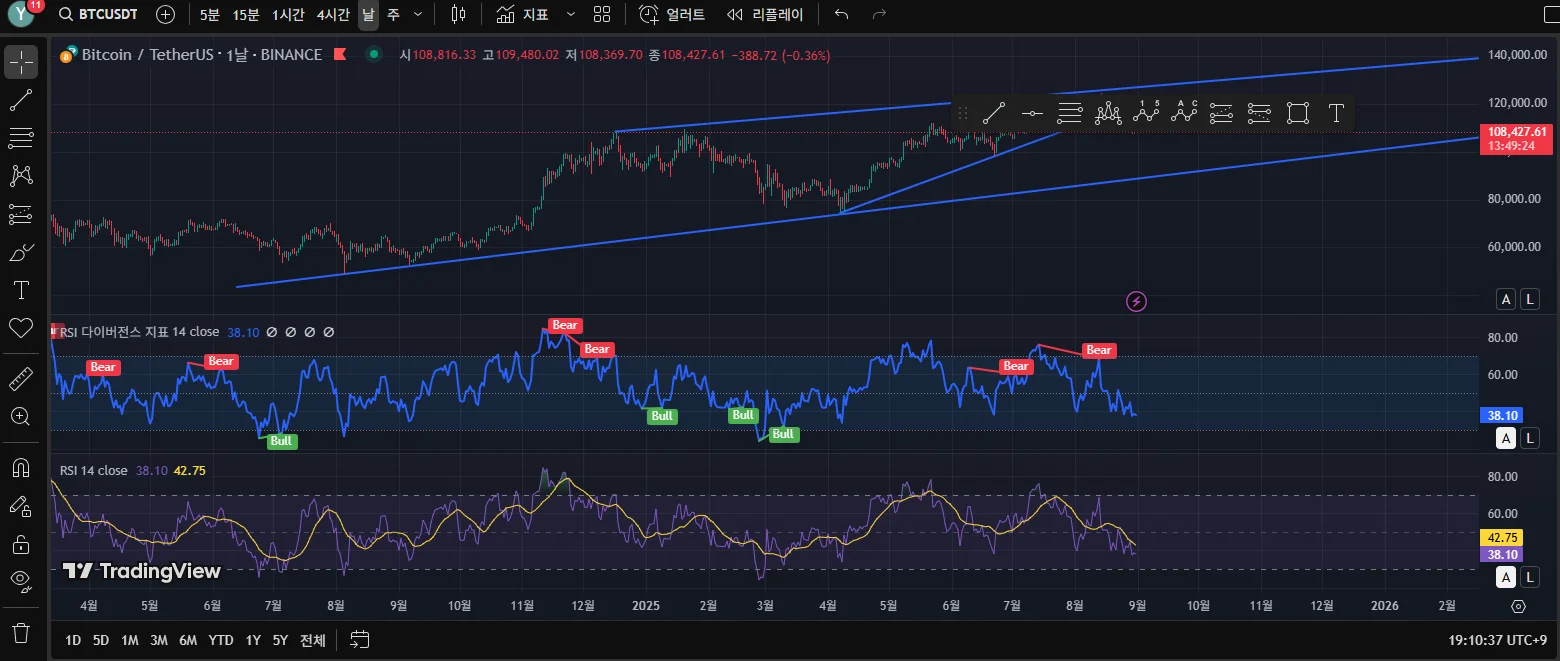This screenshot has height=661, width=1560.
Task: Pick Fib retracement in floating favorites toolbar
Action: coord(1070,113)
